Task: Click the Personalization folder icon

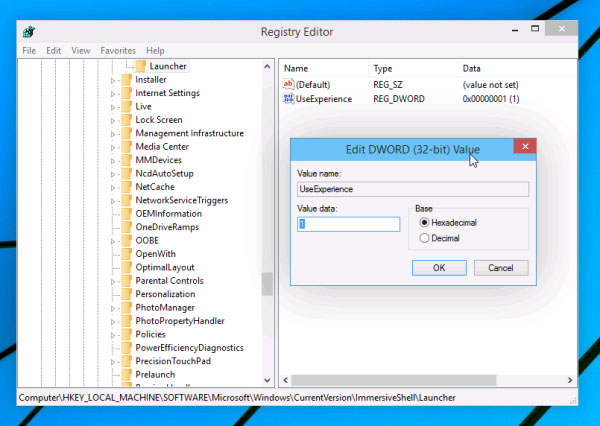Action: pos(126,294)
